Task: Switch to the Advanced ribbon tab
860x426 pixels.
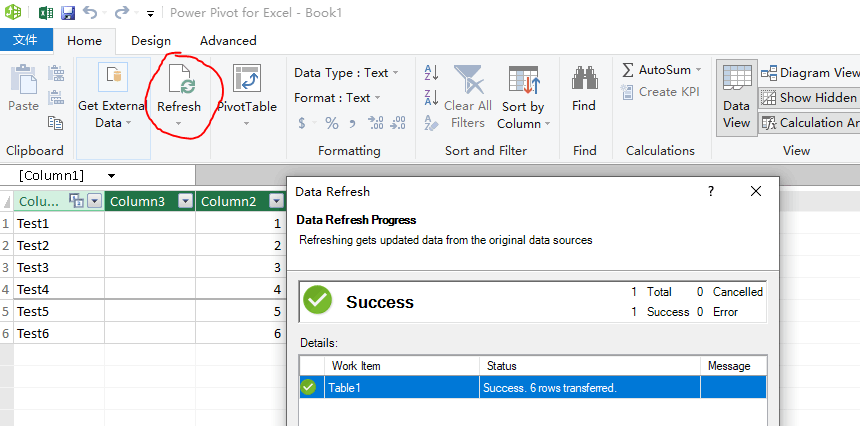Action: [228, 41]
